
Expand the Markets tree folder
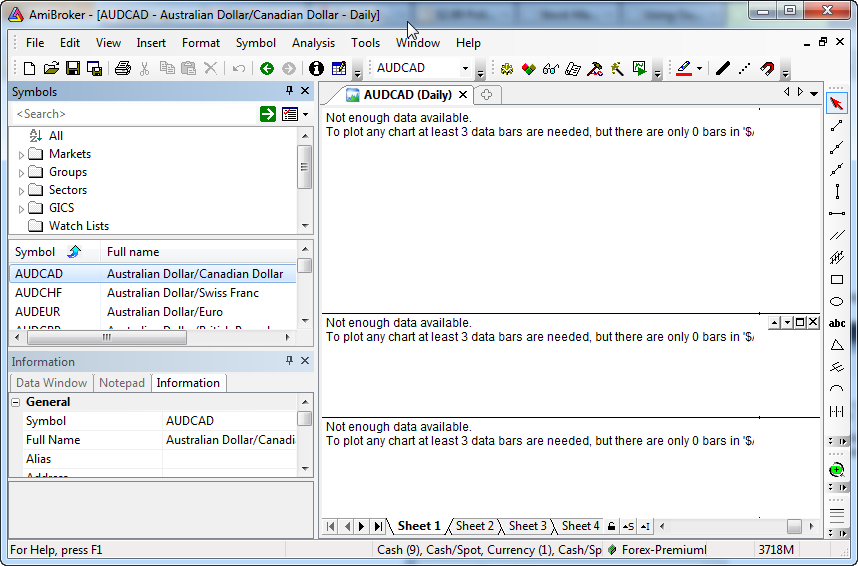coord(21,155)
